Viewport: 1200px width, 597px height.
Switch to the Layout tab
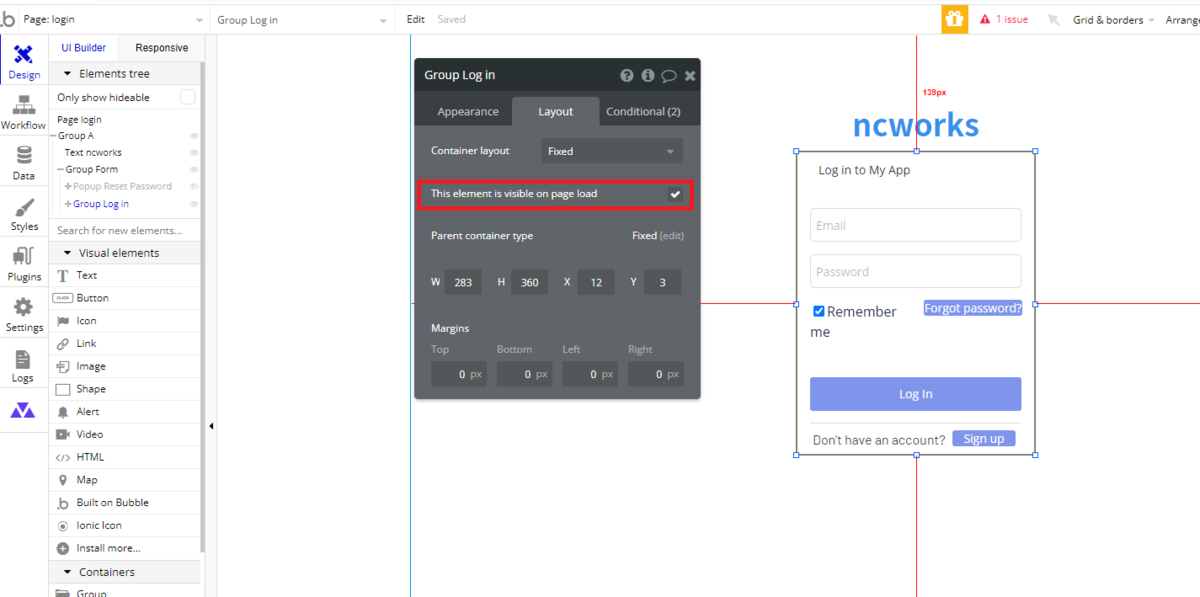pyautogui.click(x=556, y=112)
